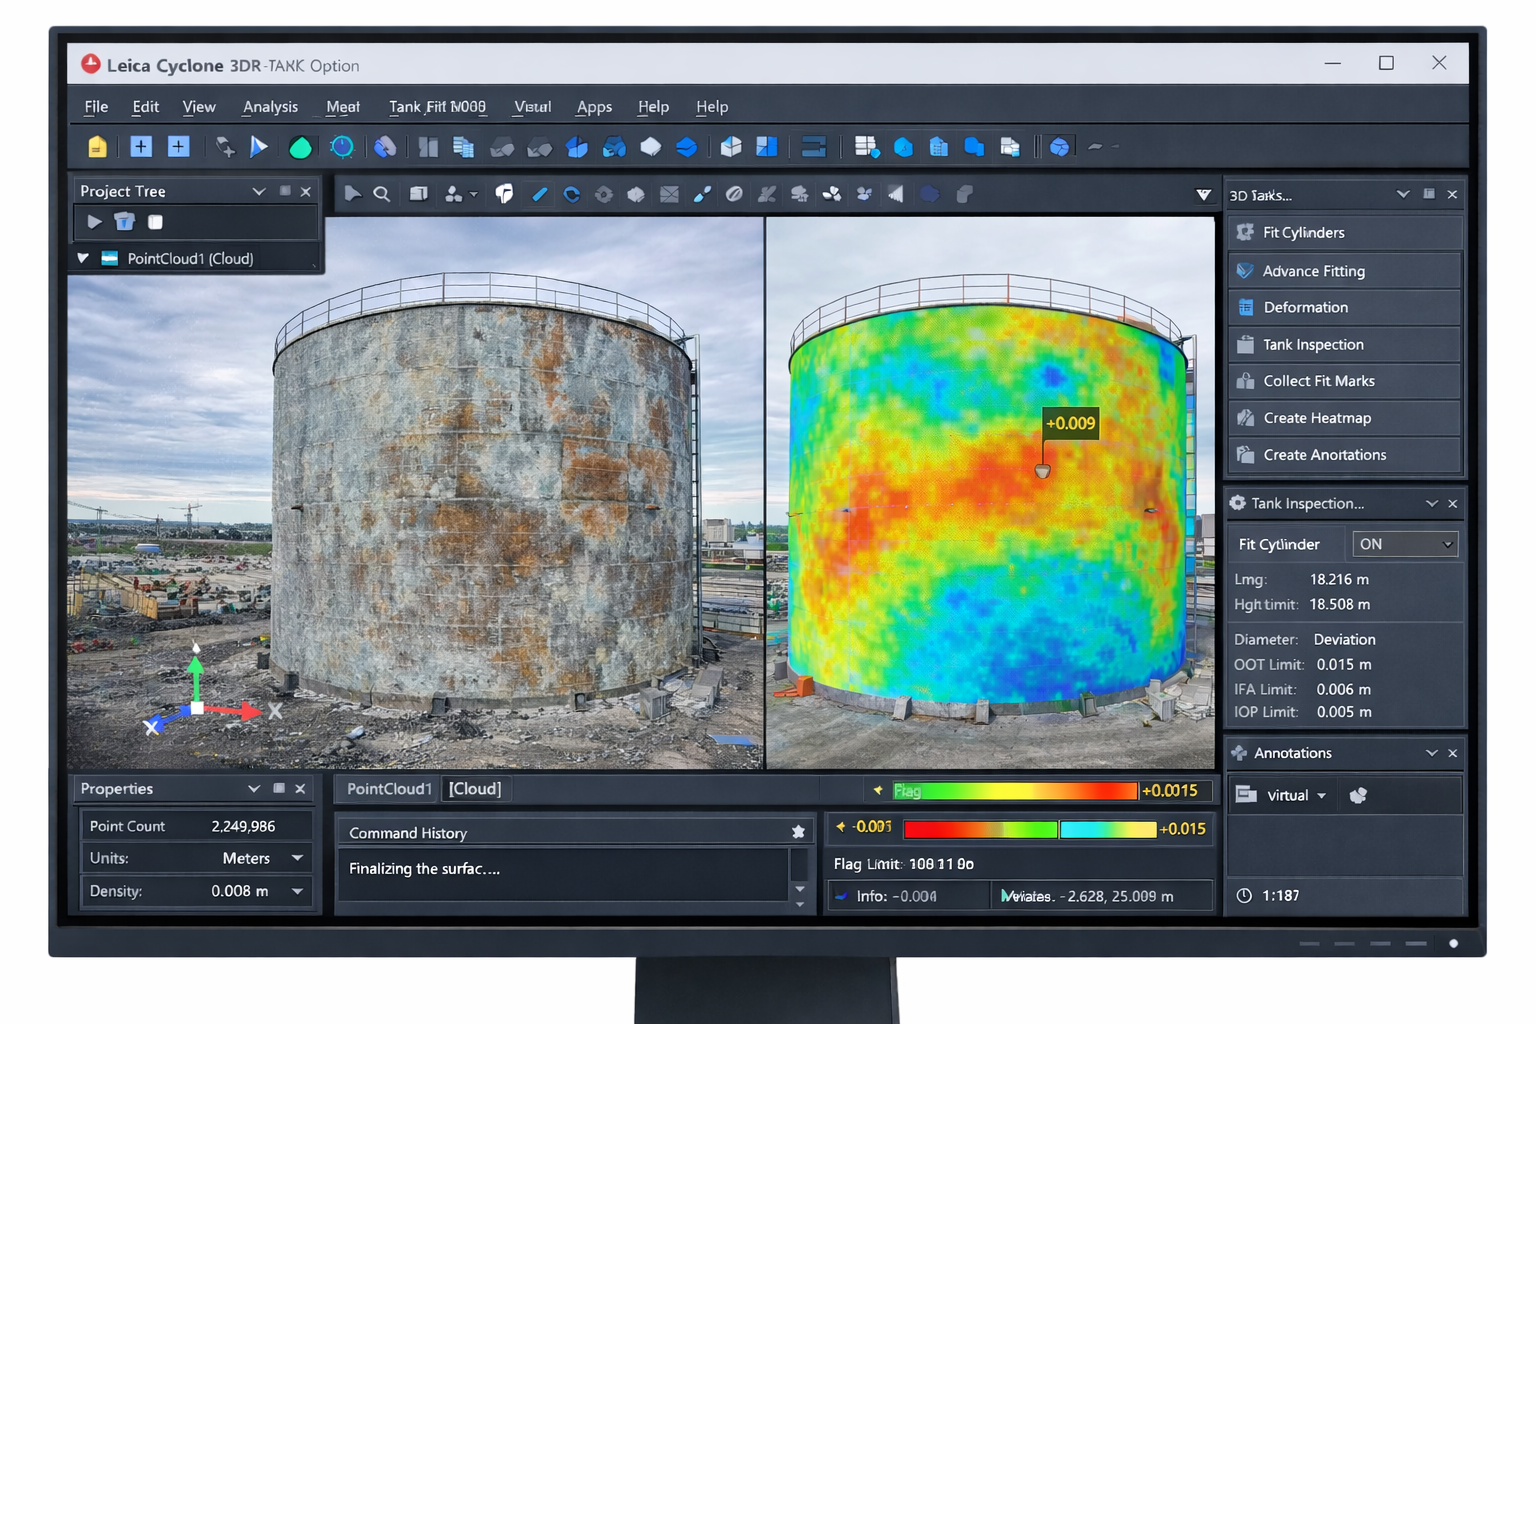Pin the Command History panel
Screen dimensions: 1536x1536
coord(798,832)
